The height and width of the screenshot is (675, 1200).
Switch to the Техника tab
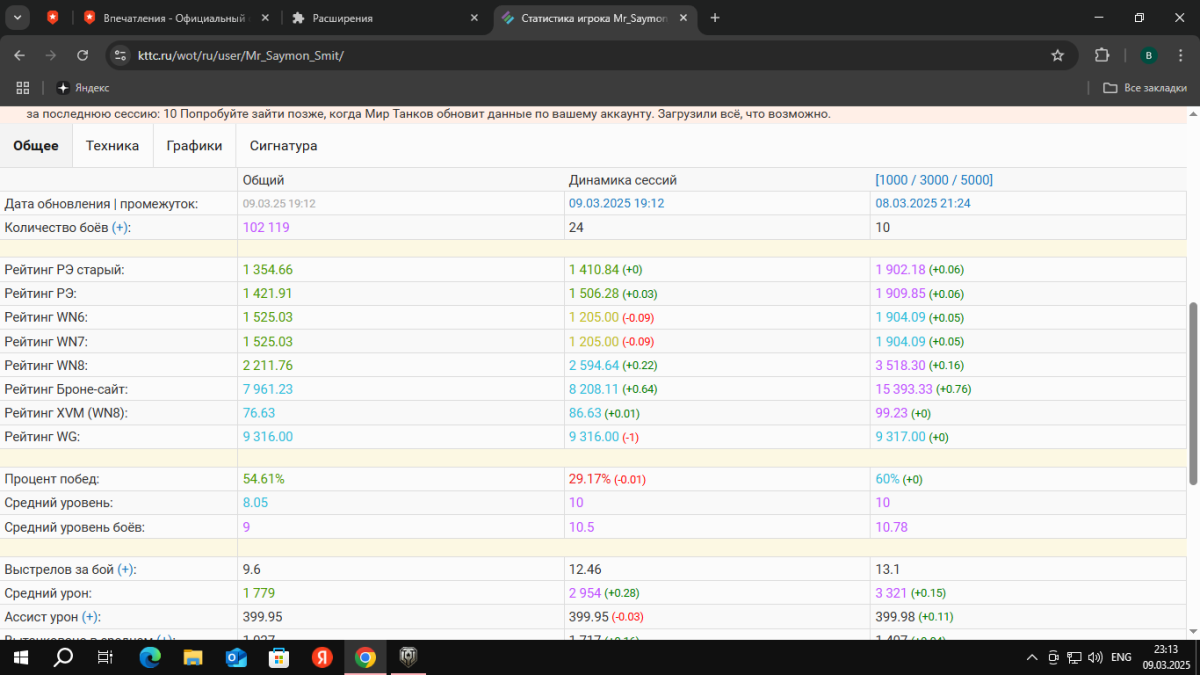click(112, 146)
